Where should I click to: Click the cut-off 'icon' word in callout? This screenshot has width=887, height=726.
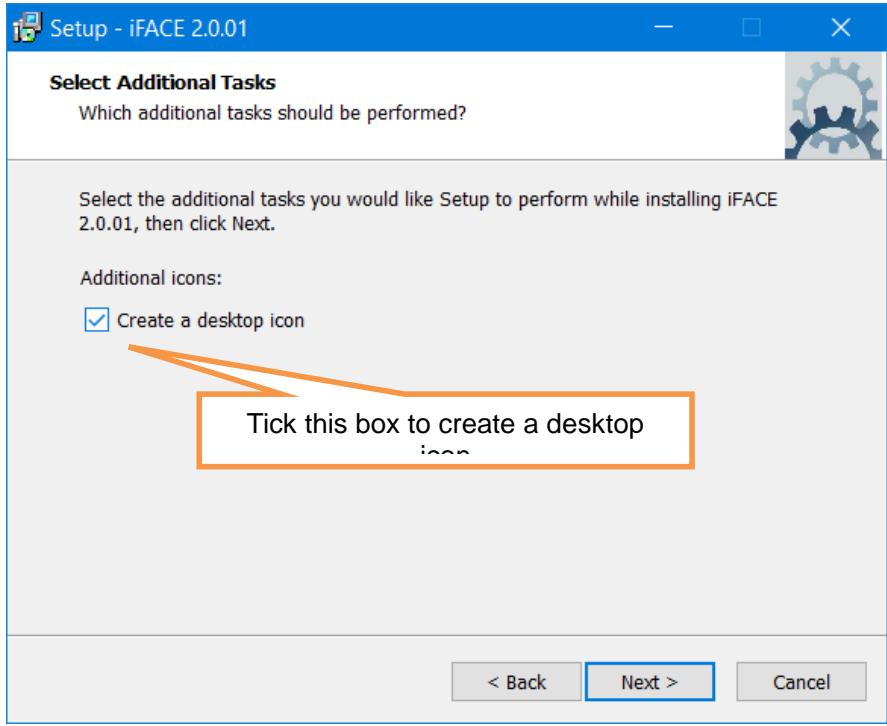coord(445,450)
